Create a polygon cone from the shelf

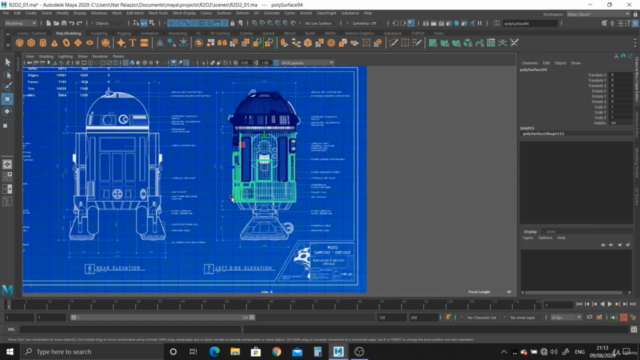coord(54,43)
